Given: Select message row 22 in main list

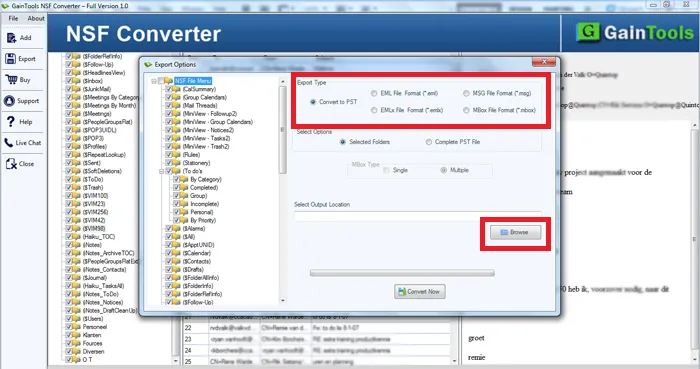Looking at the screenshot, I should 316,328.
